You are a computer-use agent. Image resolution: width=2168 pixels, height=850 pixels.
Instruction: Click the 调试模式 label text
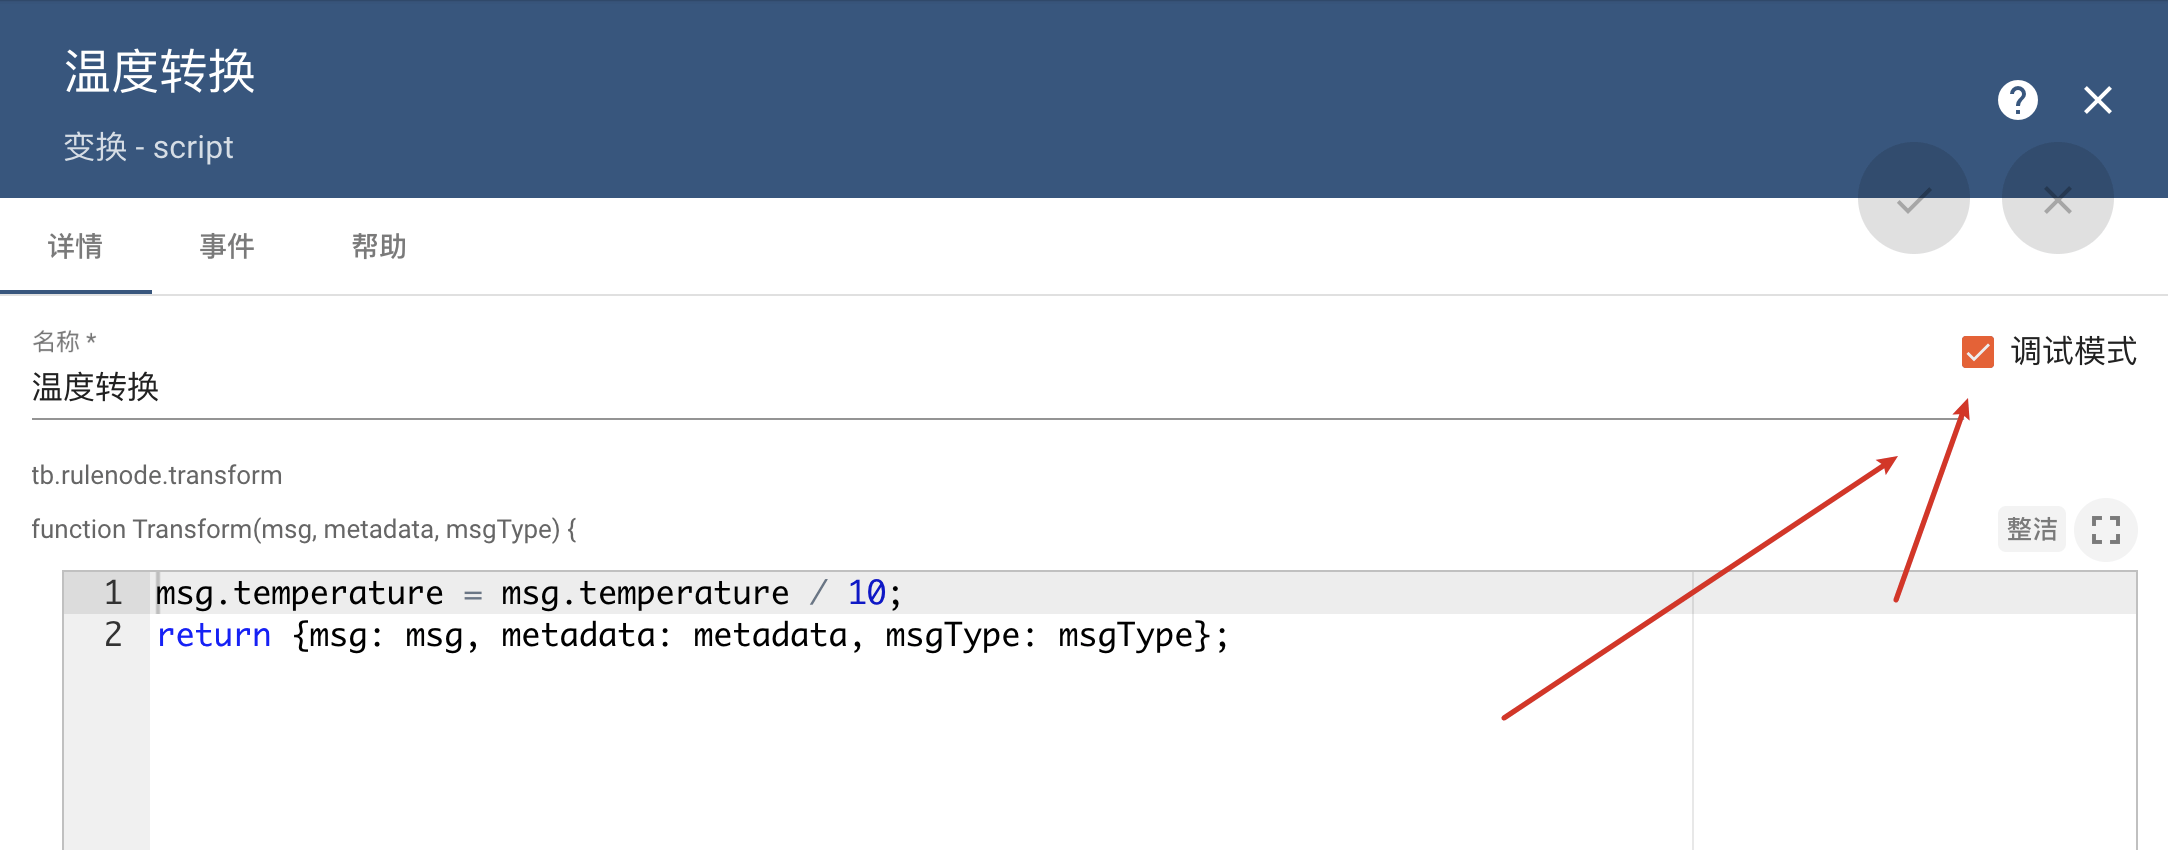[2073, 352]
